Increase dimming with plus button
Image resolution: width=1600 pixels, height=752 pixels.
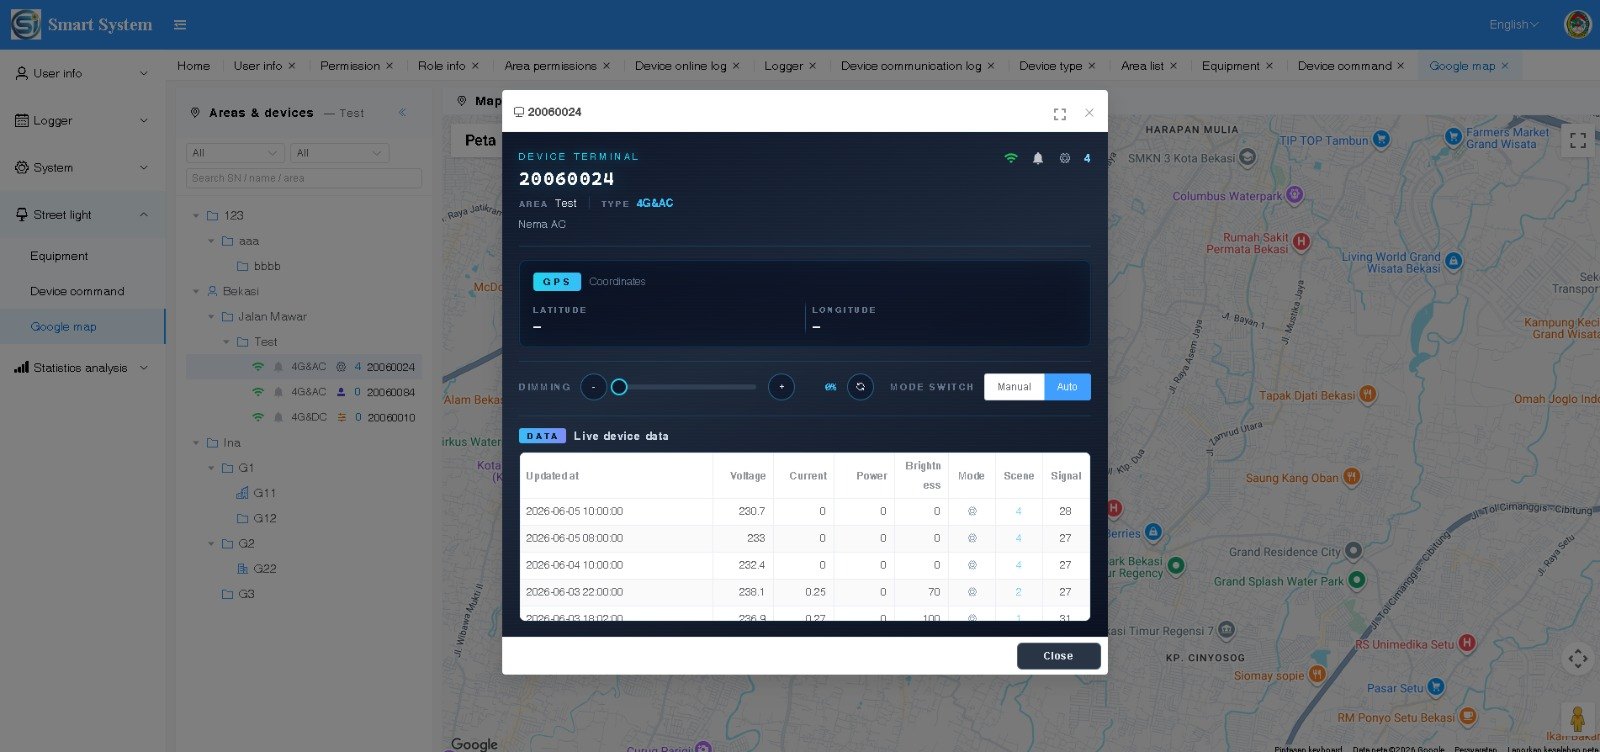tap(781, 387)
